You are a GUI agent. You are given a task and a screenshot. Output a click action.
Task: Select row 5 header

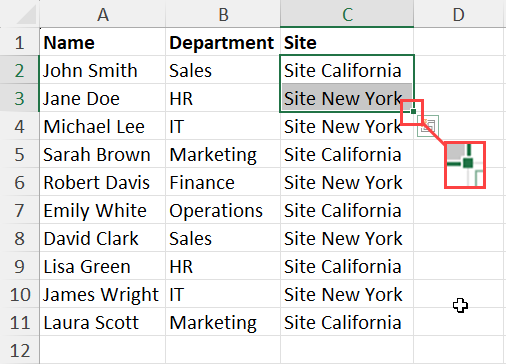[20, 154]
